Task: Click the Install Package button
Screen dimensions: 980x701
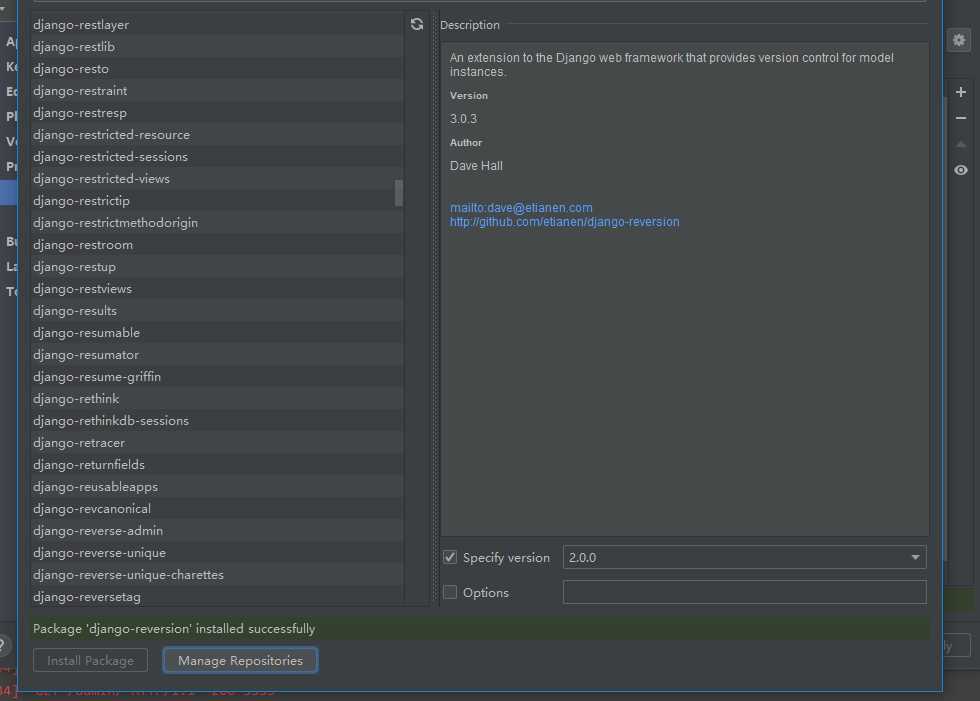Action: point(91,660)
